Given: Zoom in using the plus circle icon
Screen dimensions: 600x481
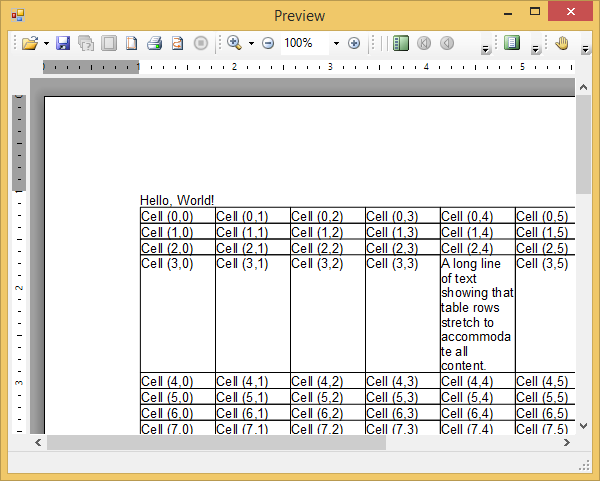Looking at the screenshot, I should (354, 43).
